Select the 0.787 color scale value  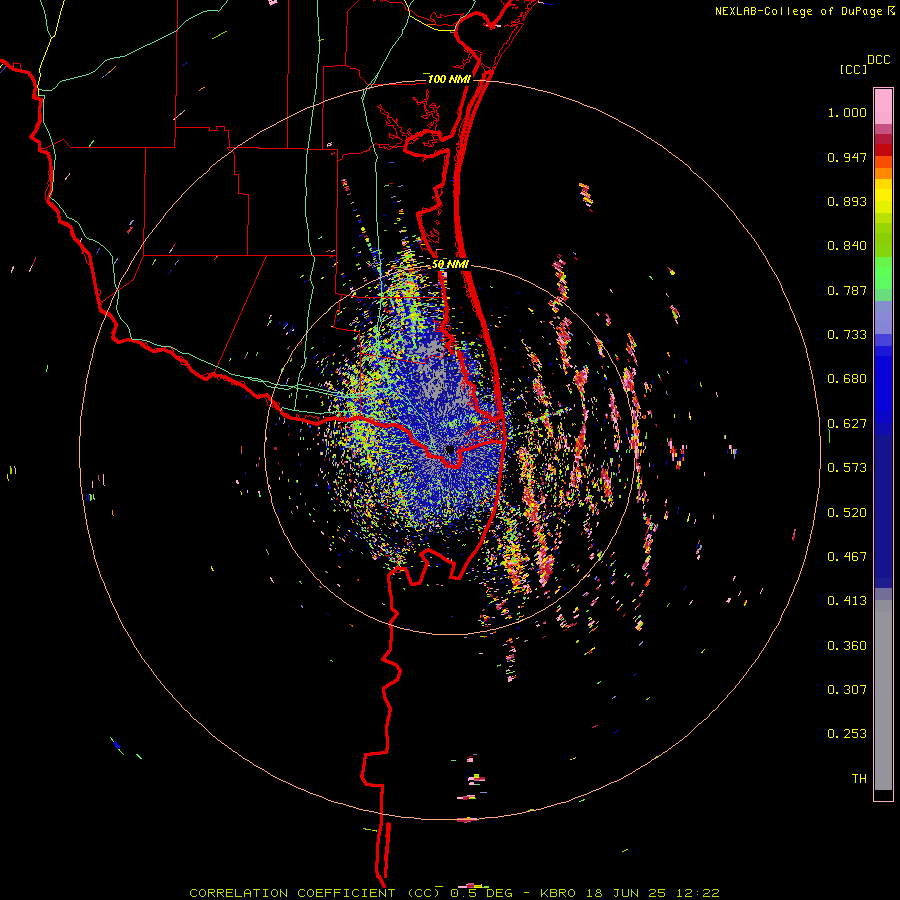[847, 290]
